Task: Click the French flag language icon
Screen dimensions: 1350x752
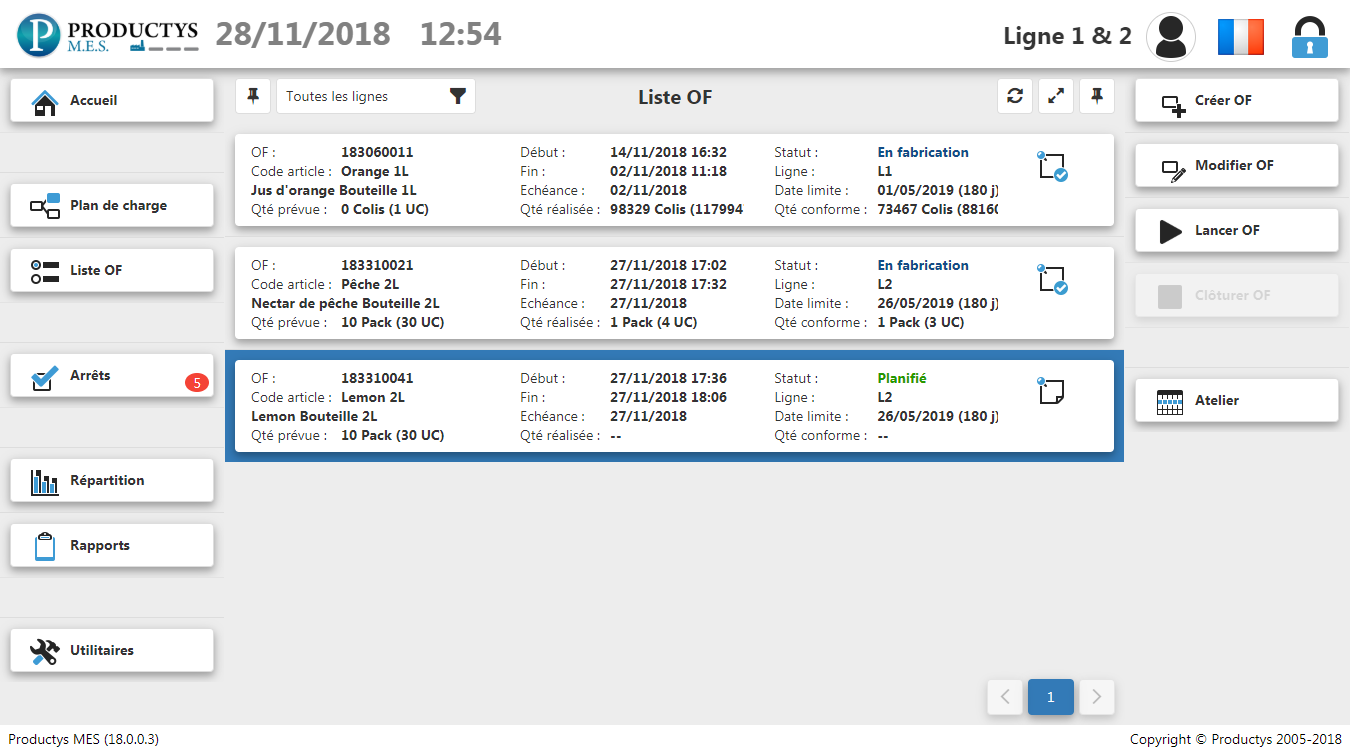Action: click(x=1240, y=37)
